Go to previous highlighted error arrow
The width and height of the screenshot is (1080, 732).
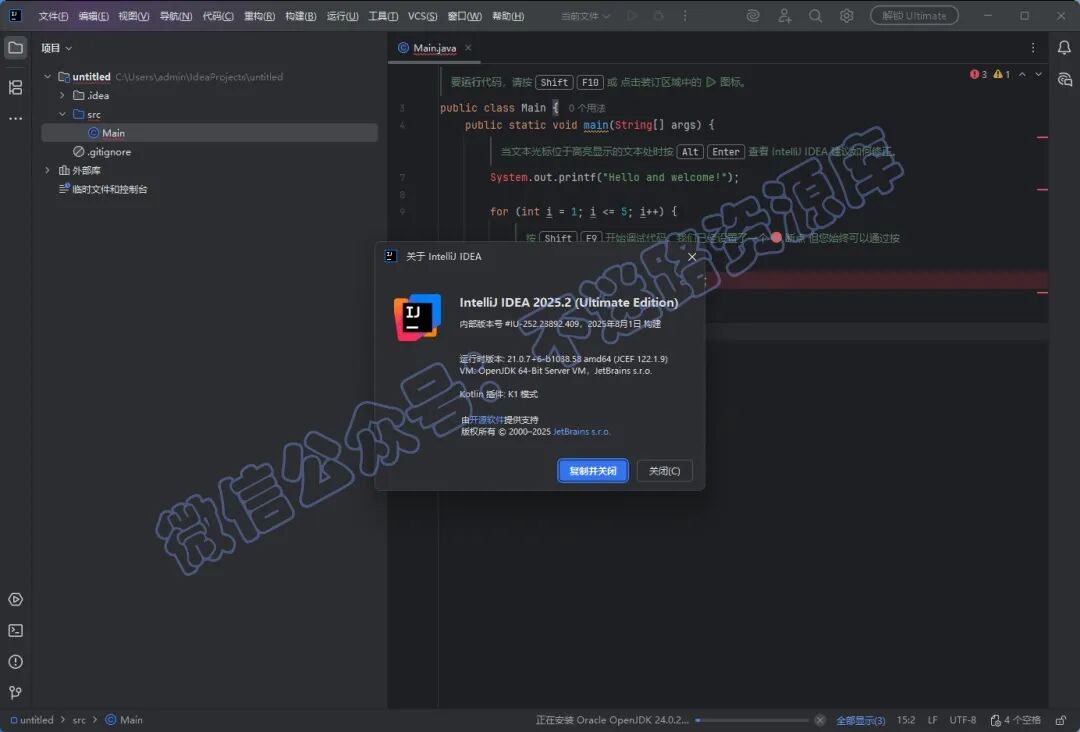tap(1022, 74)
